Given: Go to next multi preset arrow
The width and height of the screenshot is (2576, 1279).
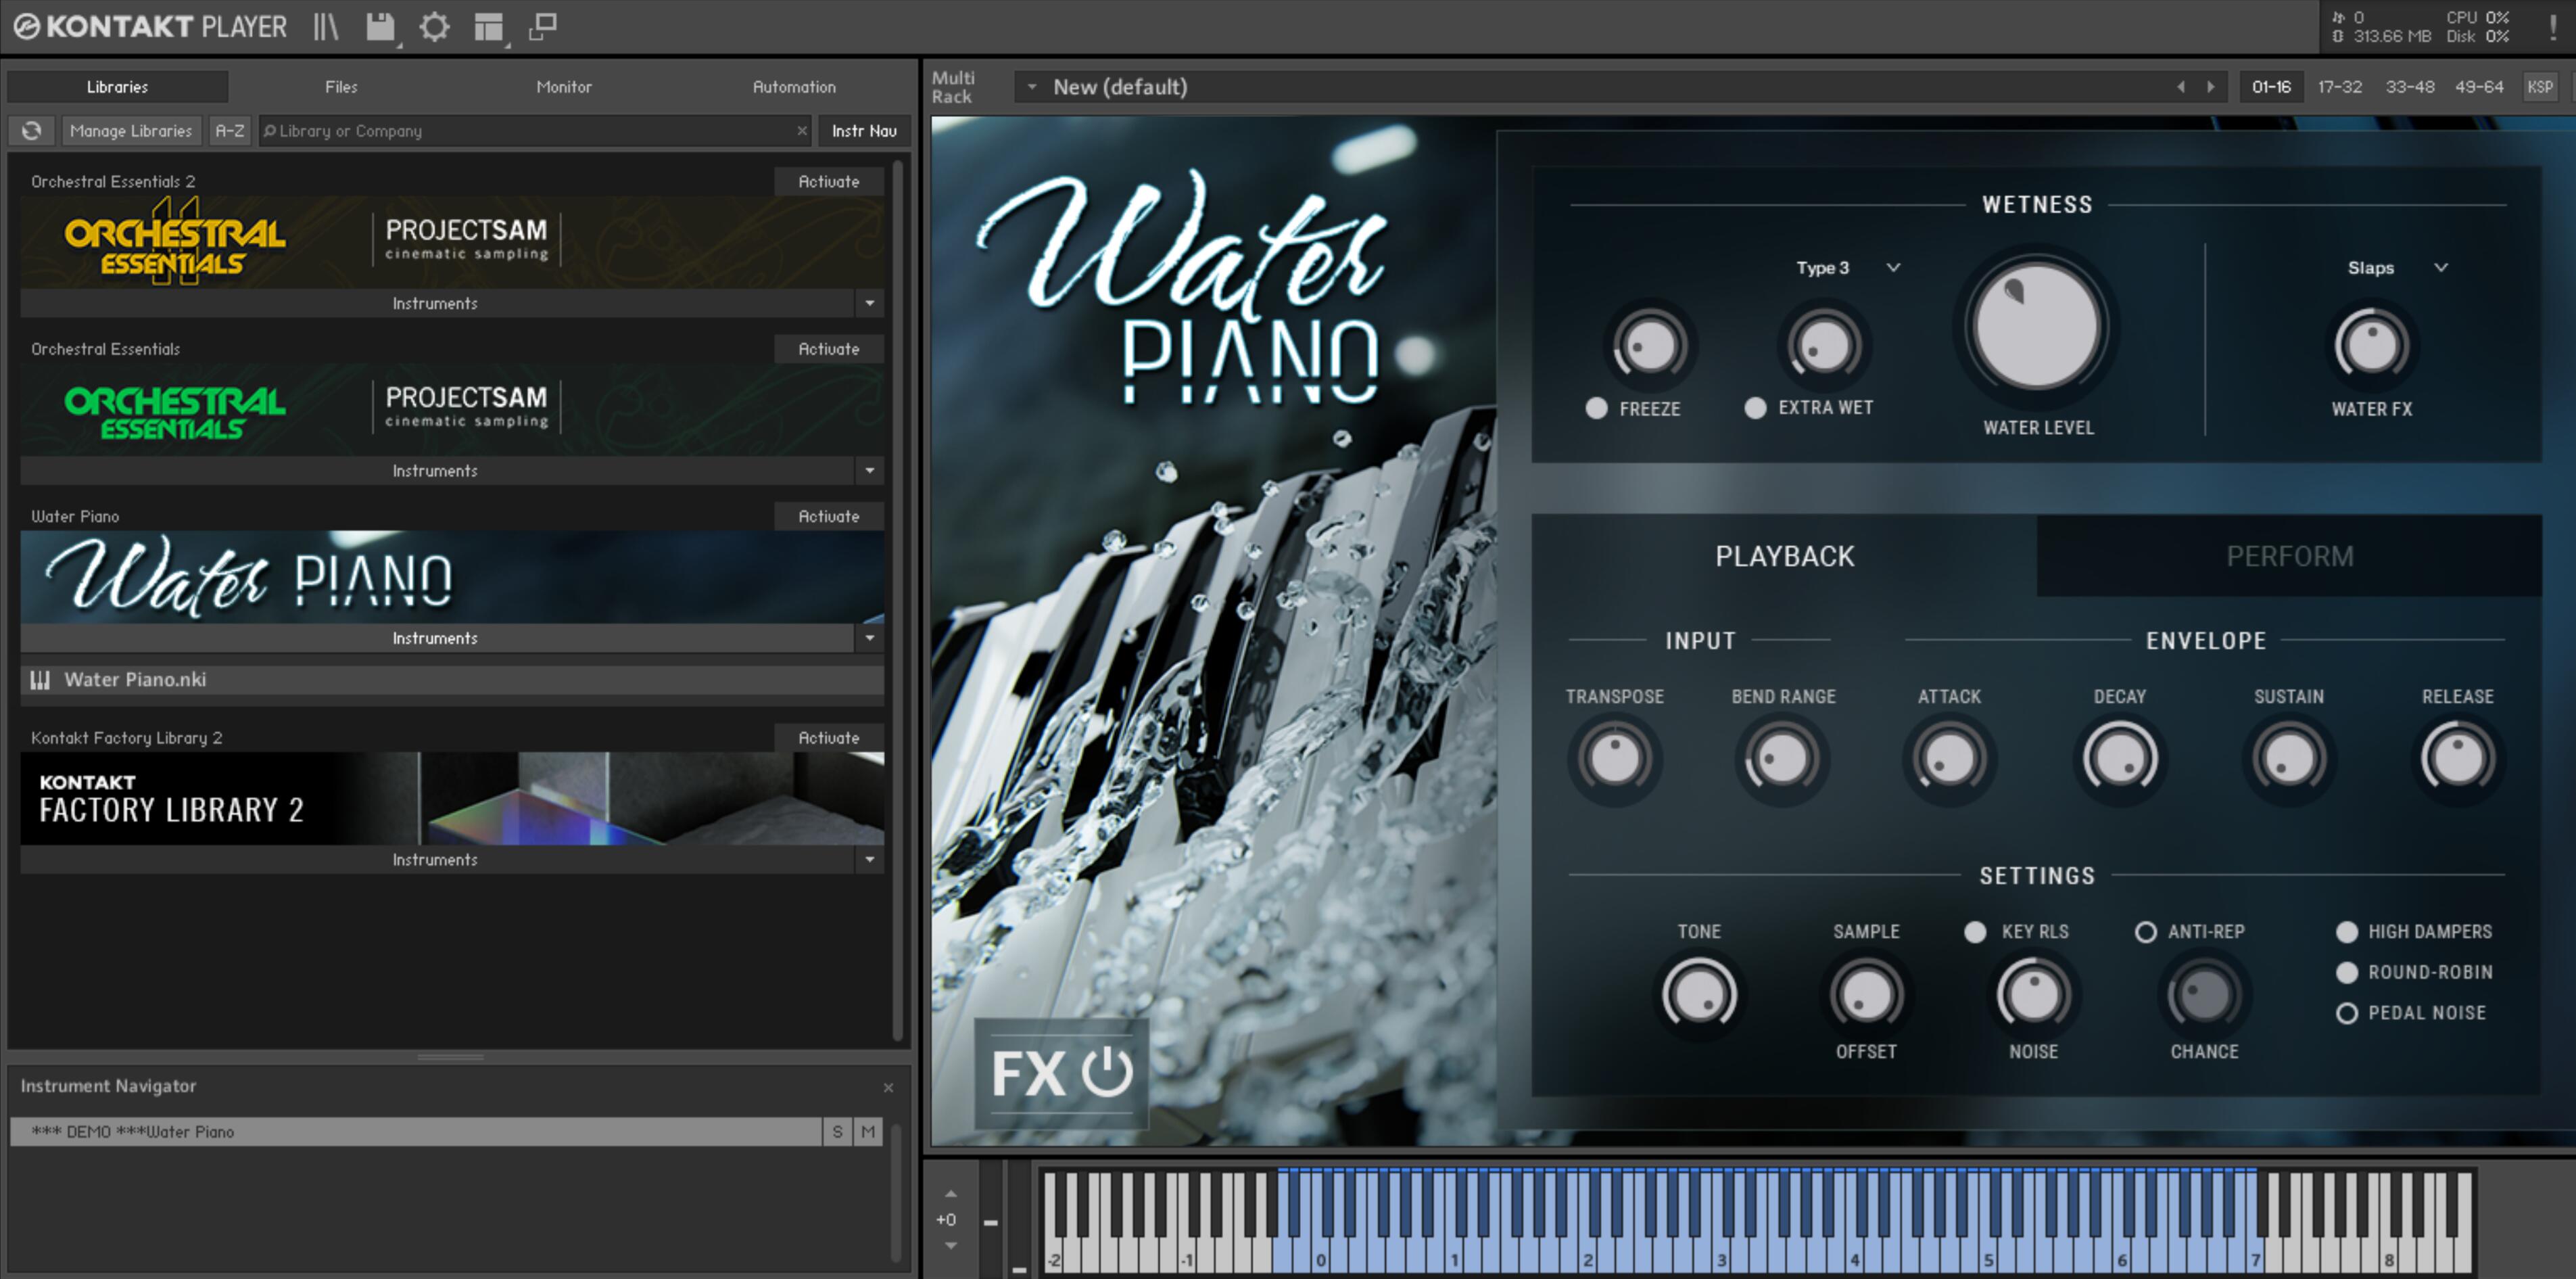Looking at the screenshot, I should [x=2210, y=87].
